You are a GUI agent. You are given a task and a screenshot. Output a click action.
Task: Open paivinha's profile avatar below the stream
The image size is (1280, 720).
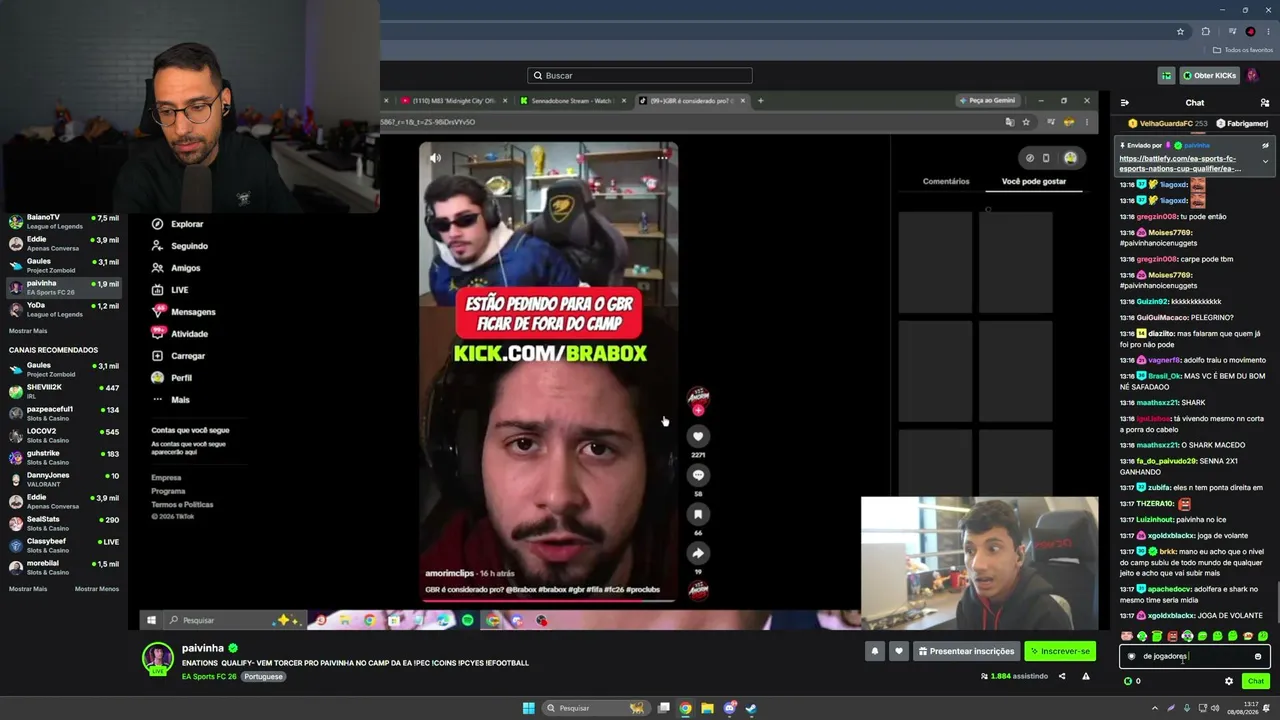click(x=158, y=659)
